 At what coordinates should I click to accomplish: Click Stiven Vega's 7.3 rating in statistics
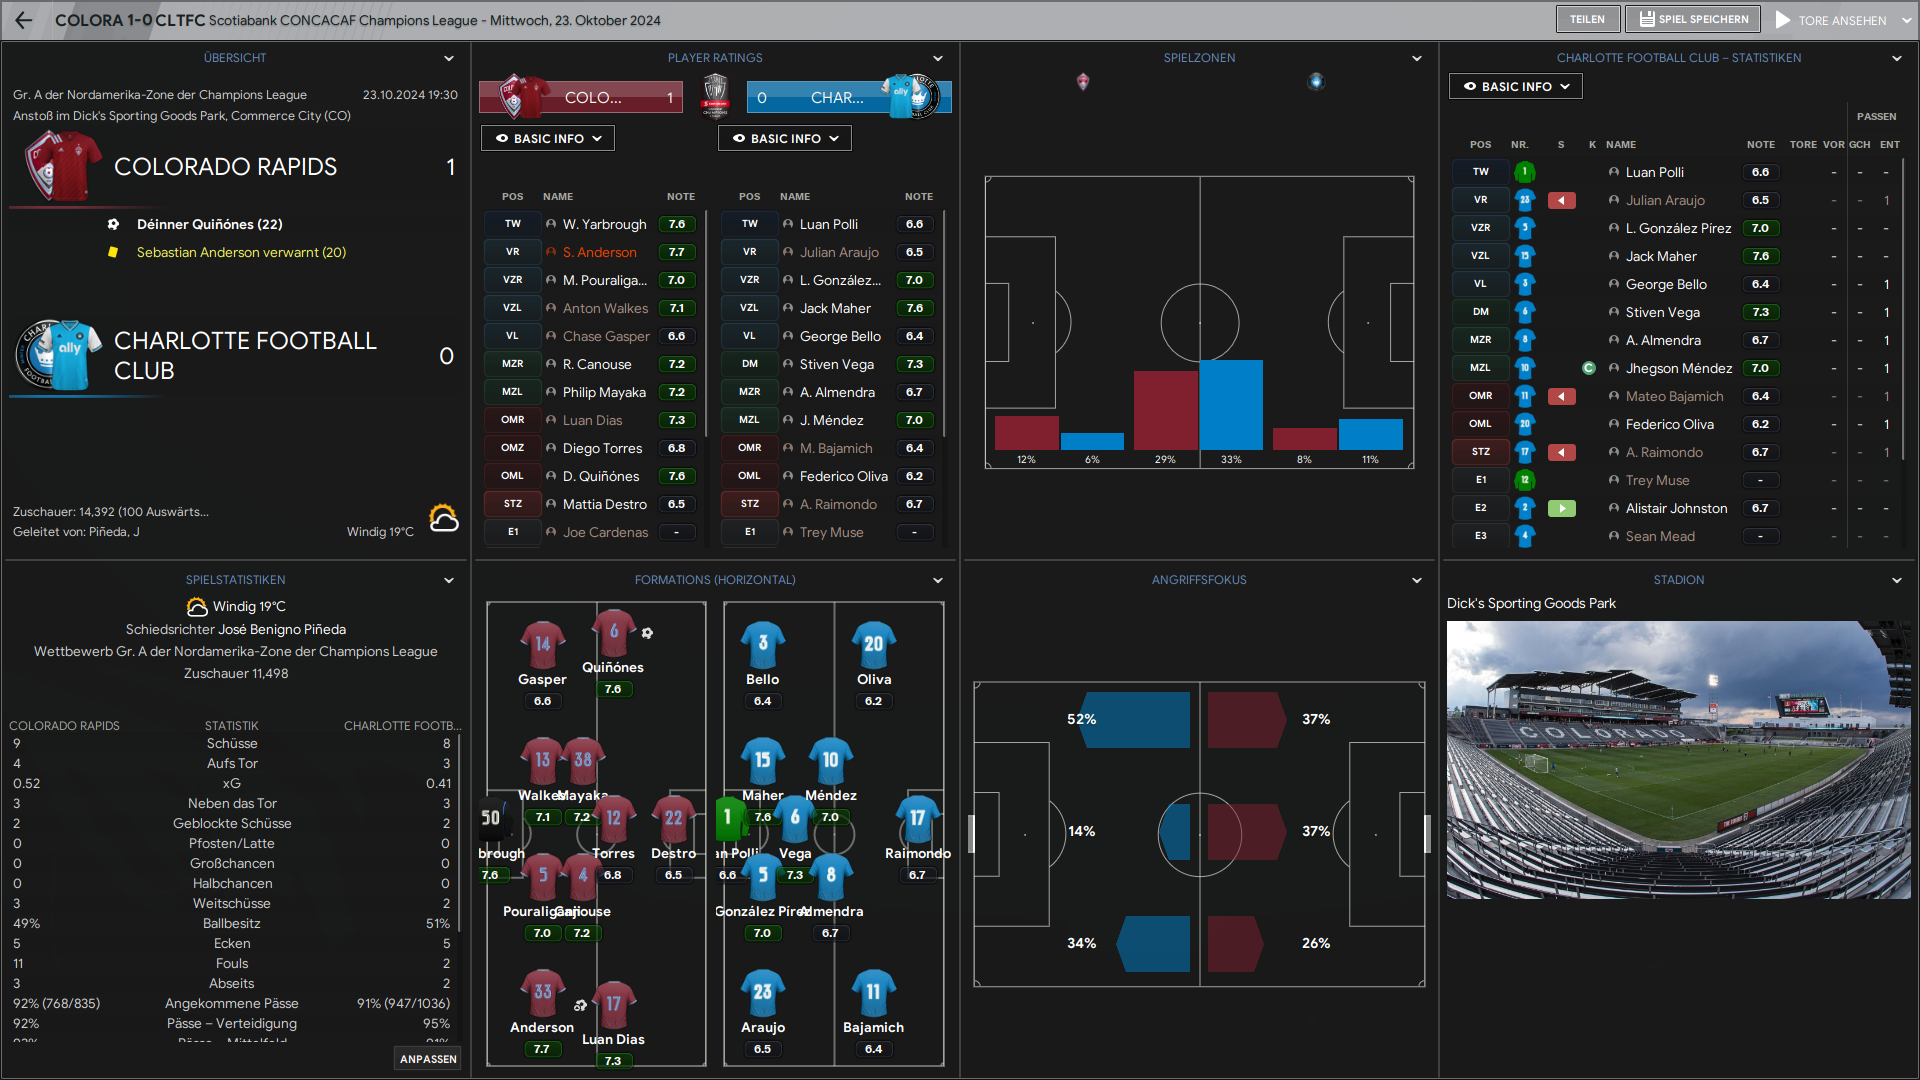(1761, 313)
